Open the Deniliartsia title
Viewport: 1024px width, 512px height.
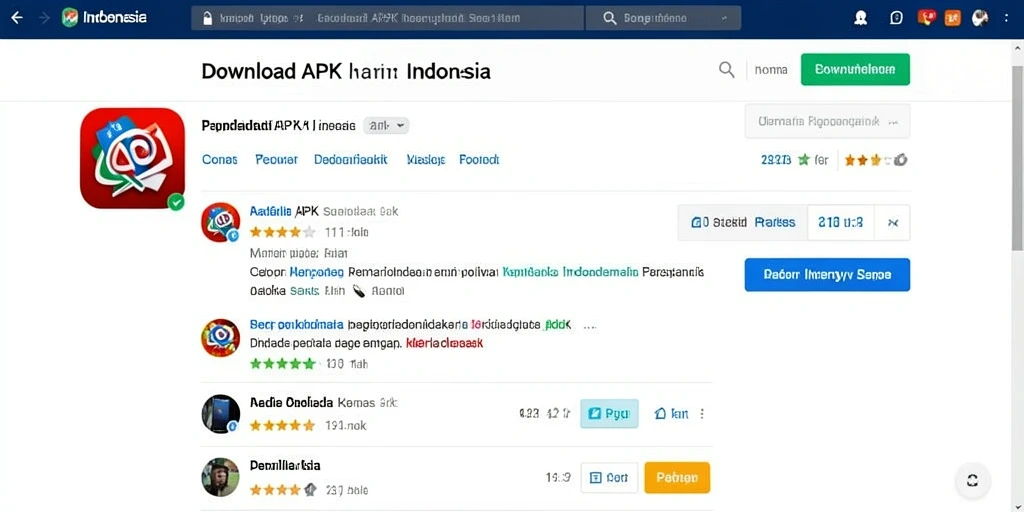click(285, 466)
